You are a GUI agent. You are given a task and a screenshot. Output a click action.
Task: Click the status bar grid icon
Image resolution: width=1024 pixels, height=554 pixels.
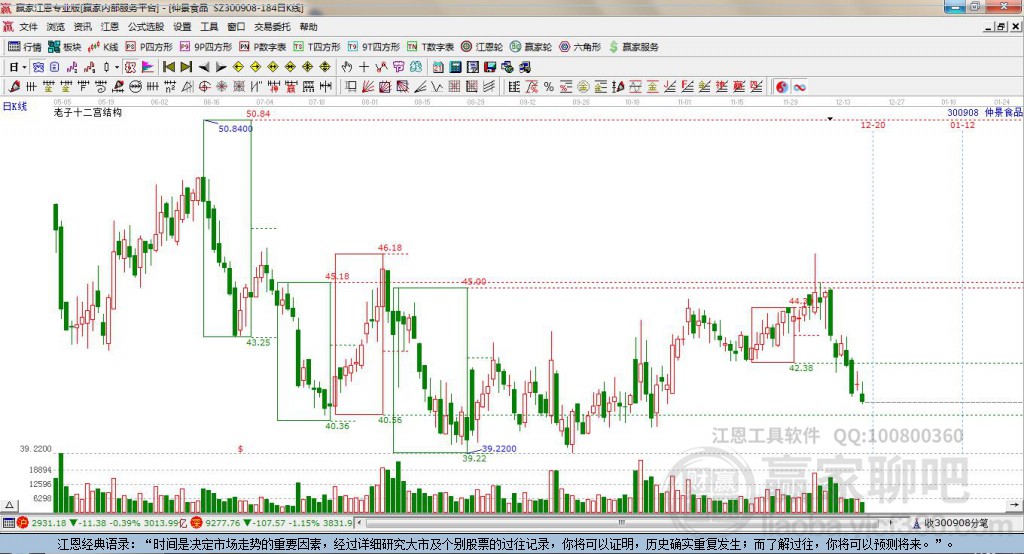tap(8, 523)
